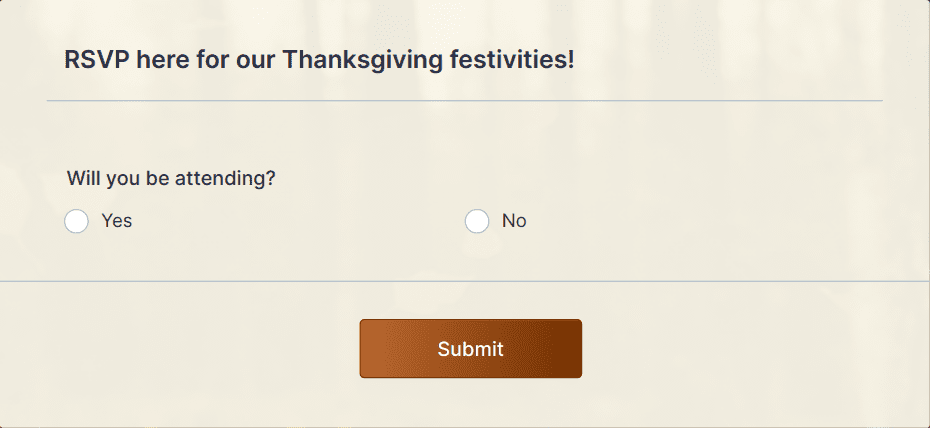Click the Submit button

(x=470, y=349)
